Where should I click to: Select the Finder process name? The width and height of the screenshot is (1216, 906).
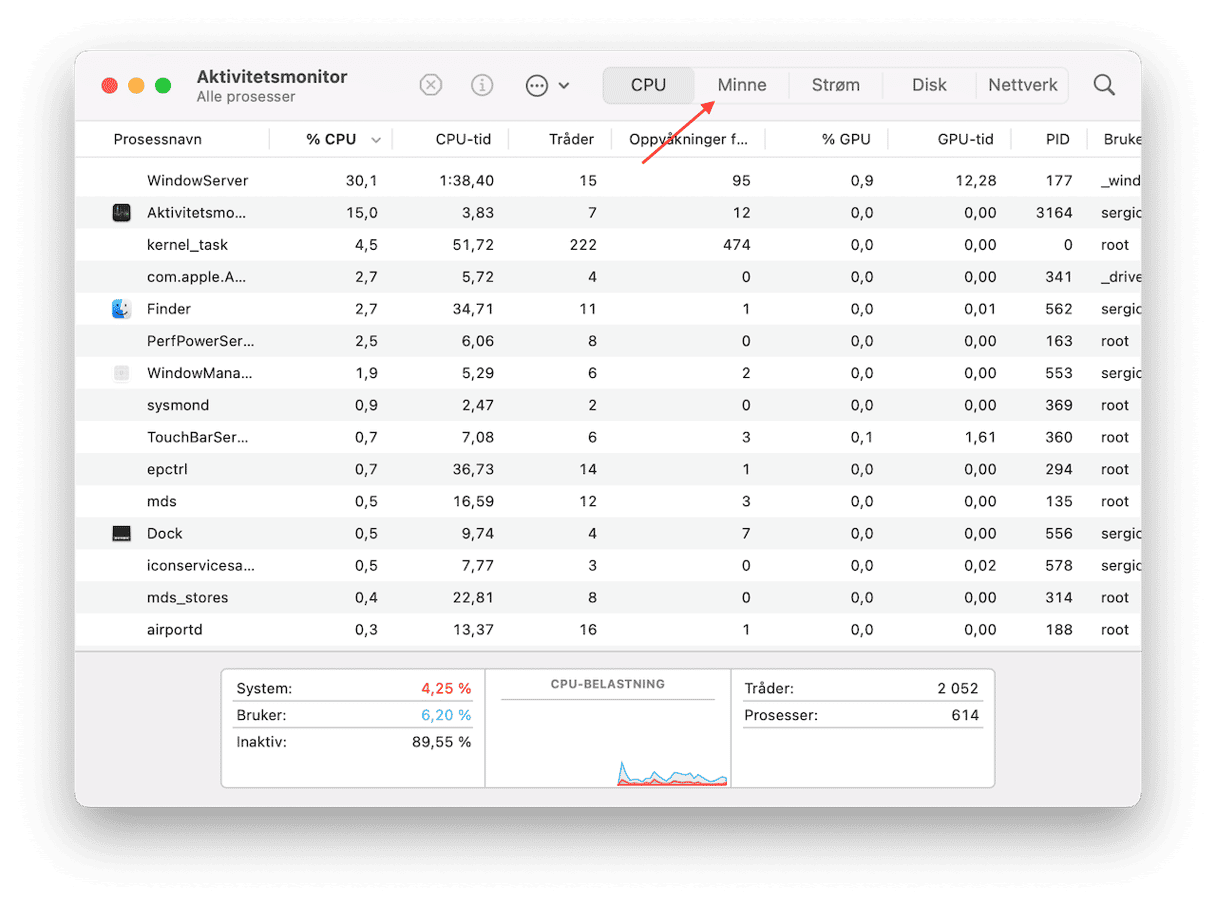pyautogui.click(x=169, y=309)
